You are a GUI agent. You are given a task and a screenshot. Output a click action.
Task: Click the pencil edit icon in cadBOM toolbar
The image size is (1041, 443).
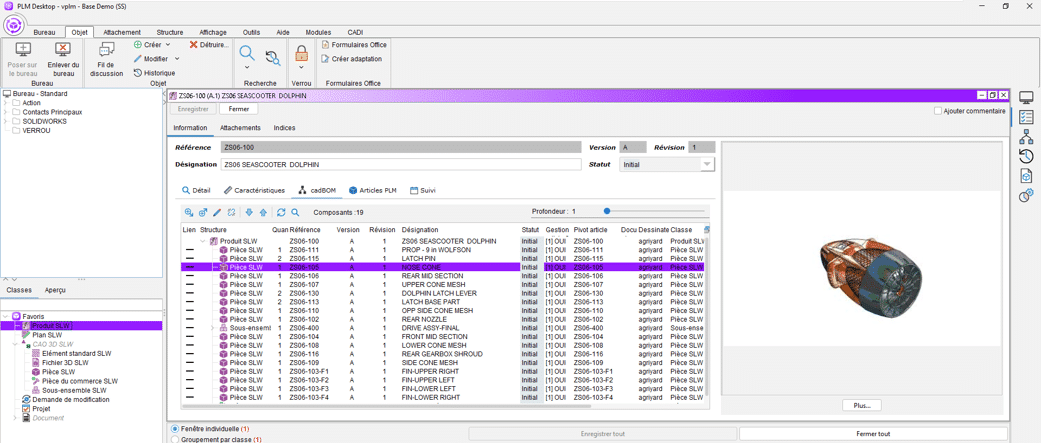(x=217, y=213)
